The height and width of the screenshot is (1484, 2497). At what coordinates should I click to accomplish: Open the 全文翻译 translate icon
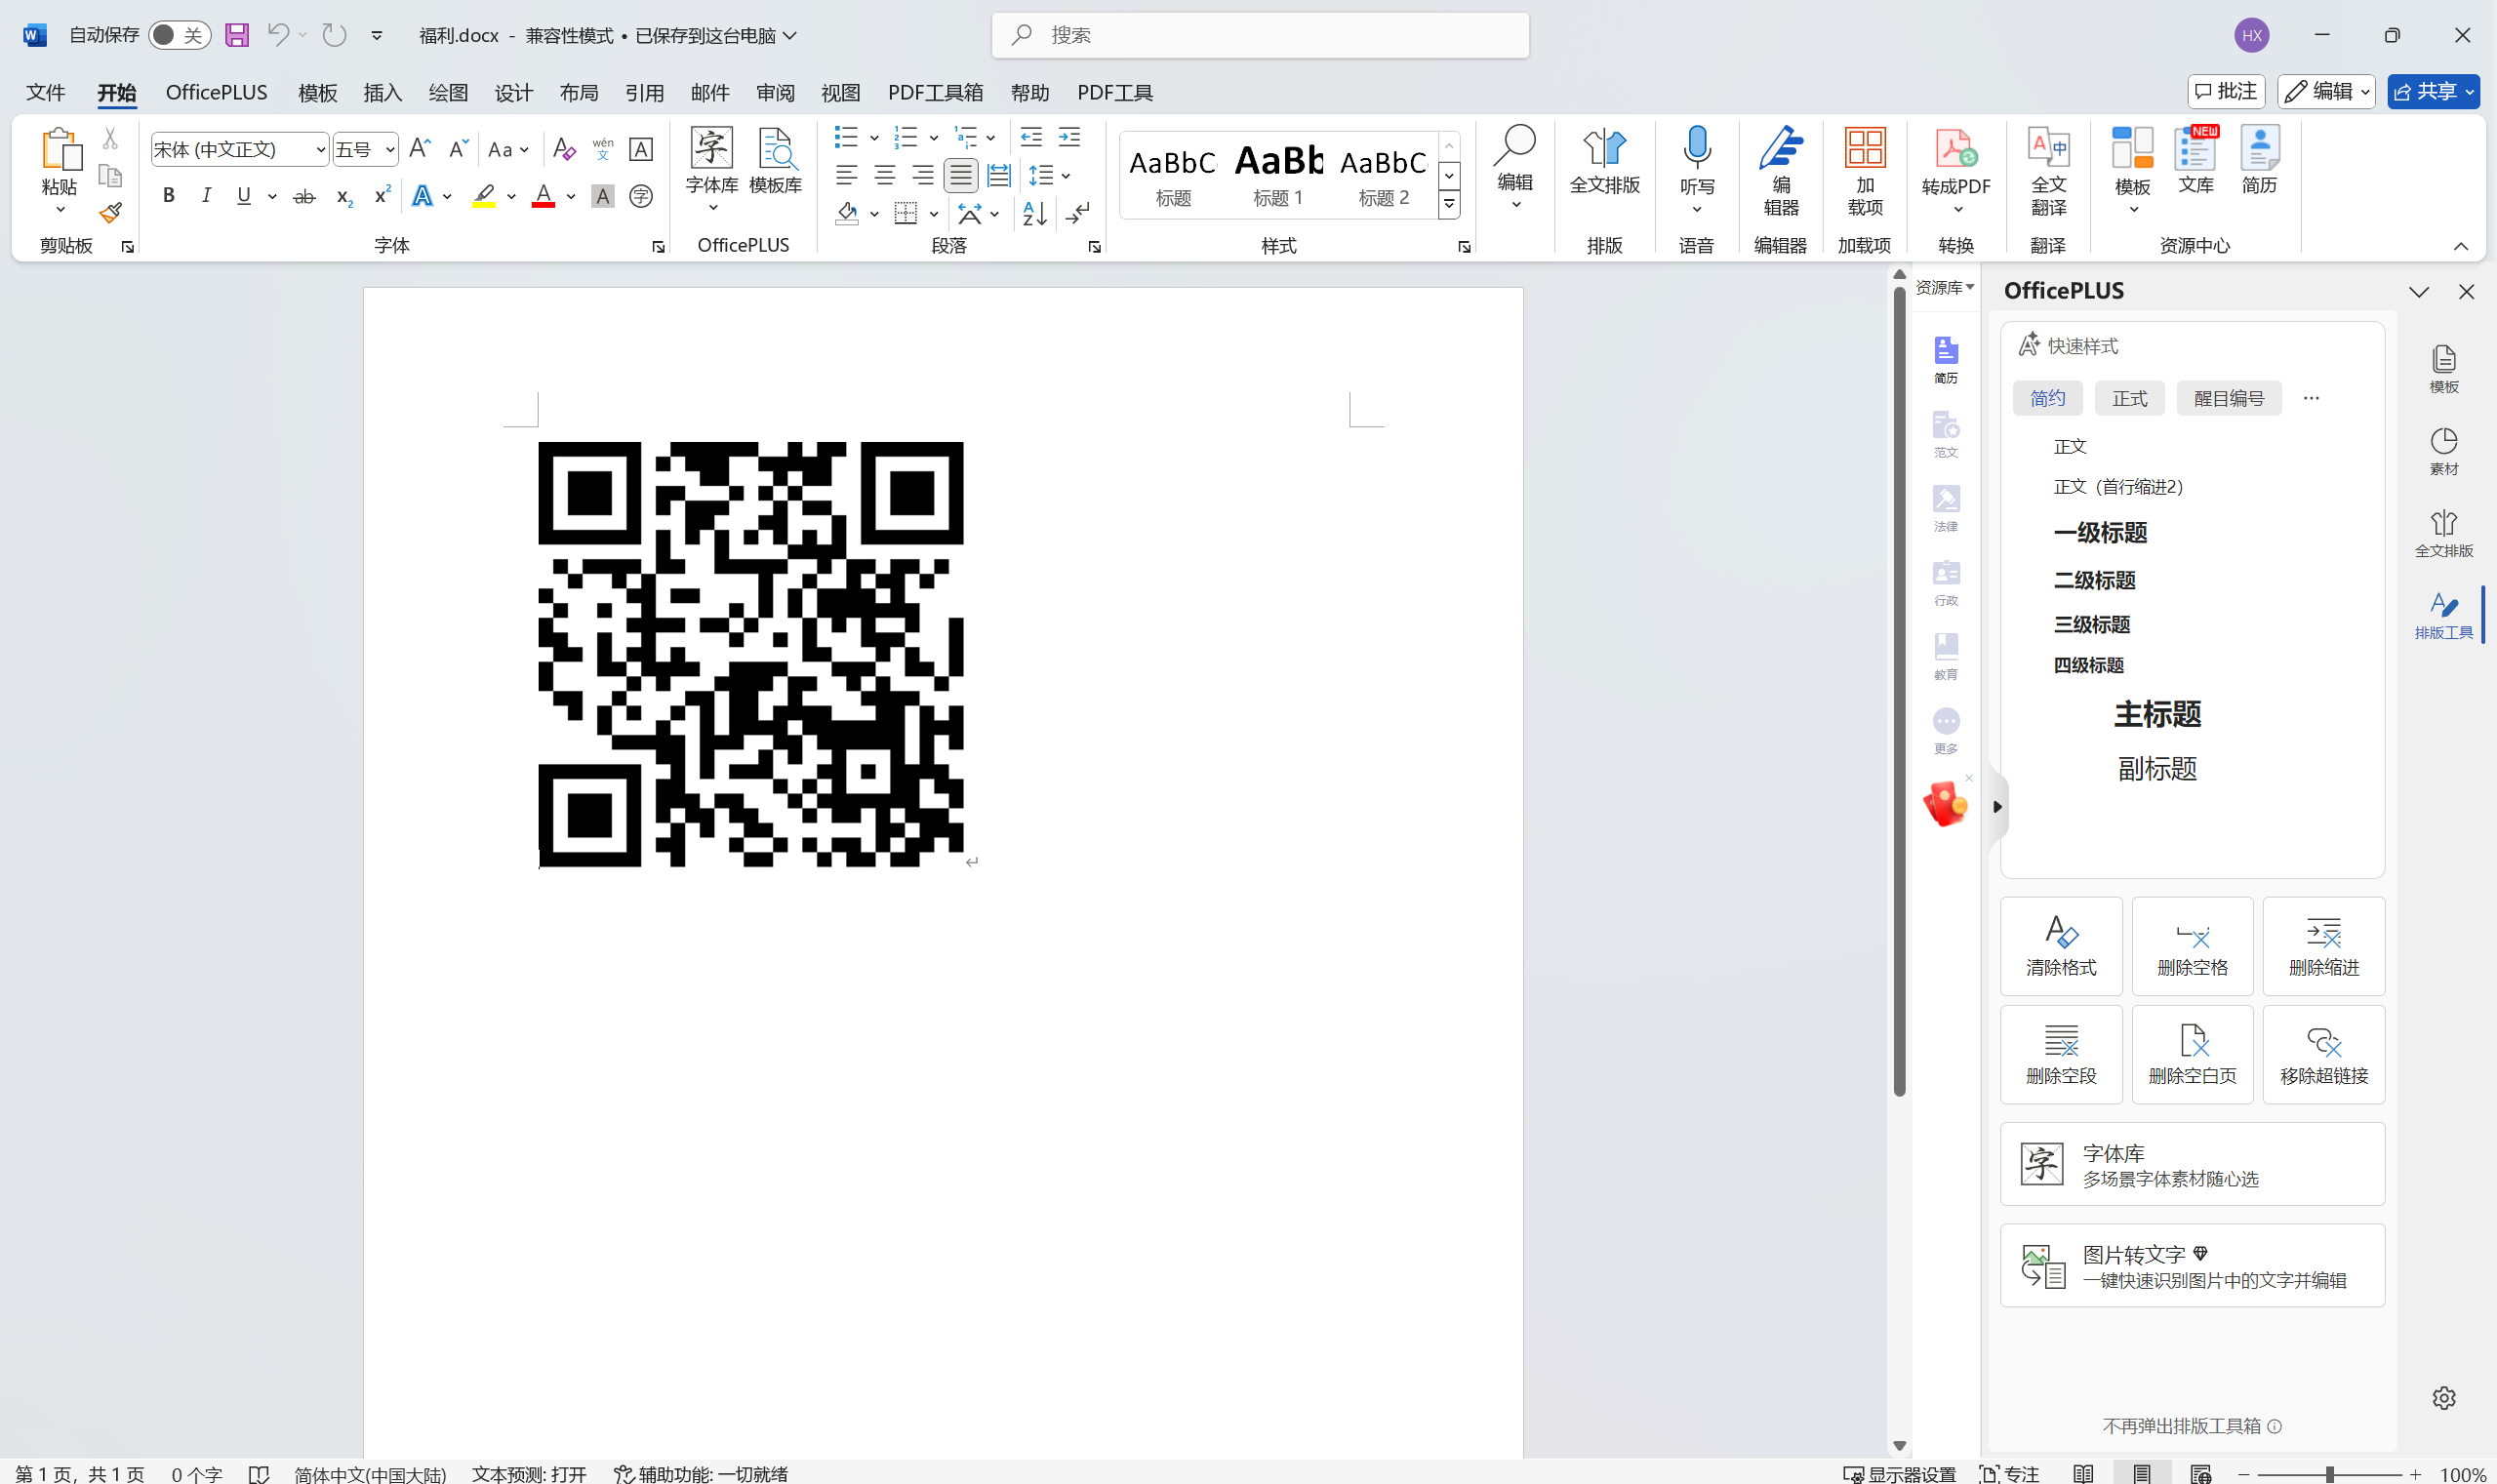pos(2048,171)
